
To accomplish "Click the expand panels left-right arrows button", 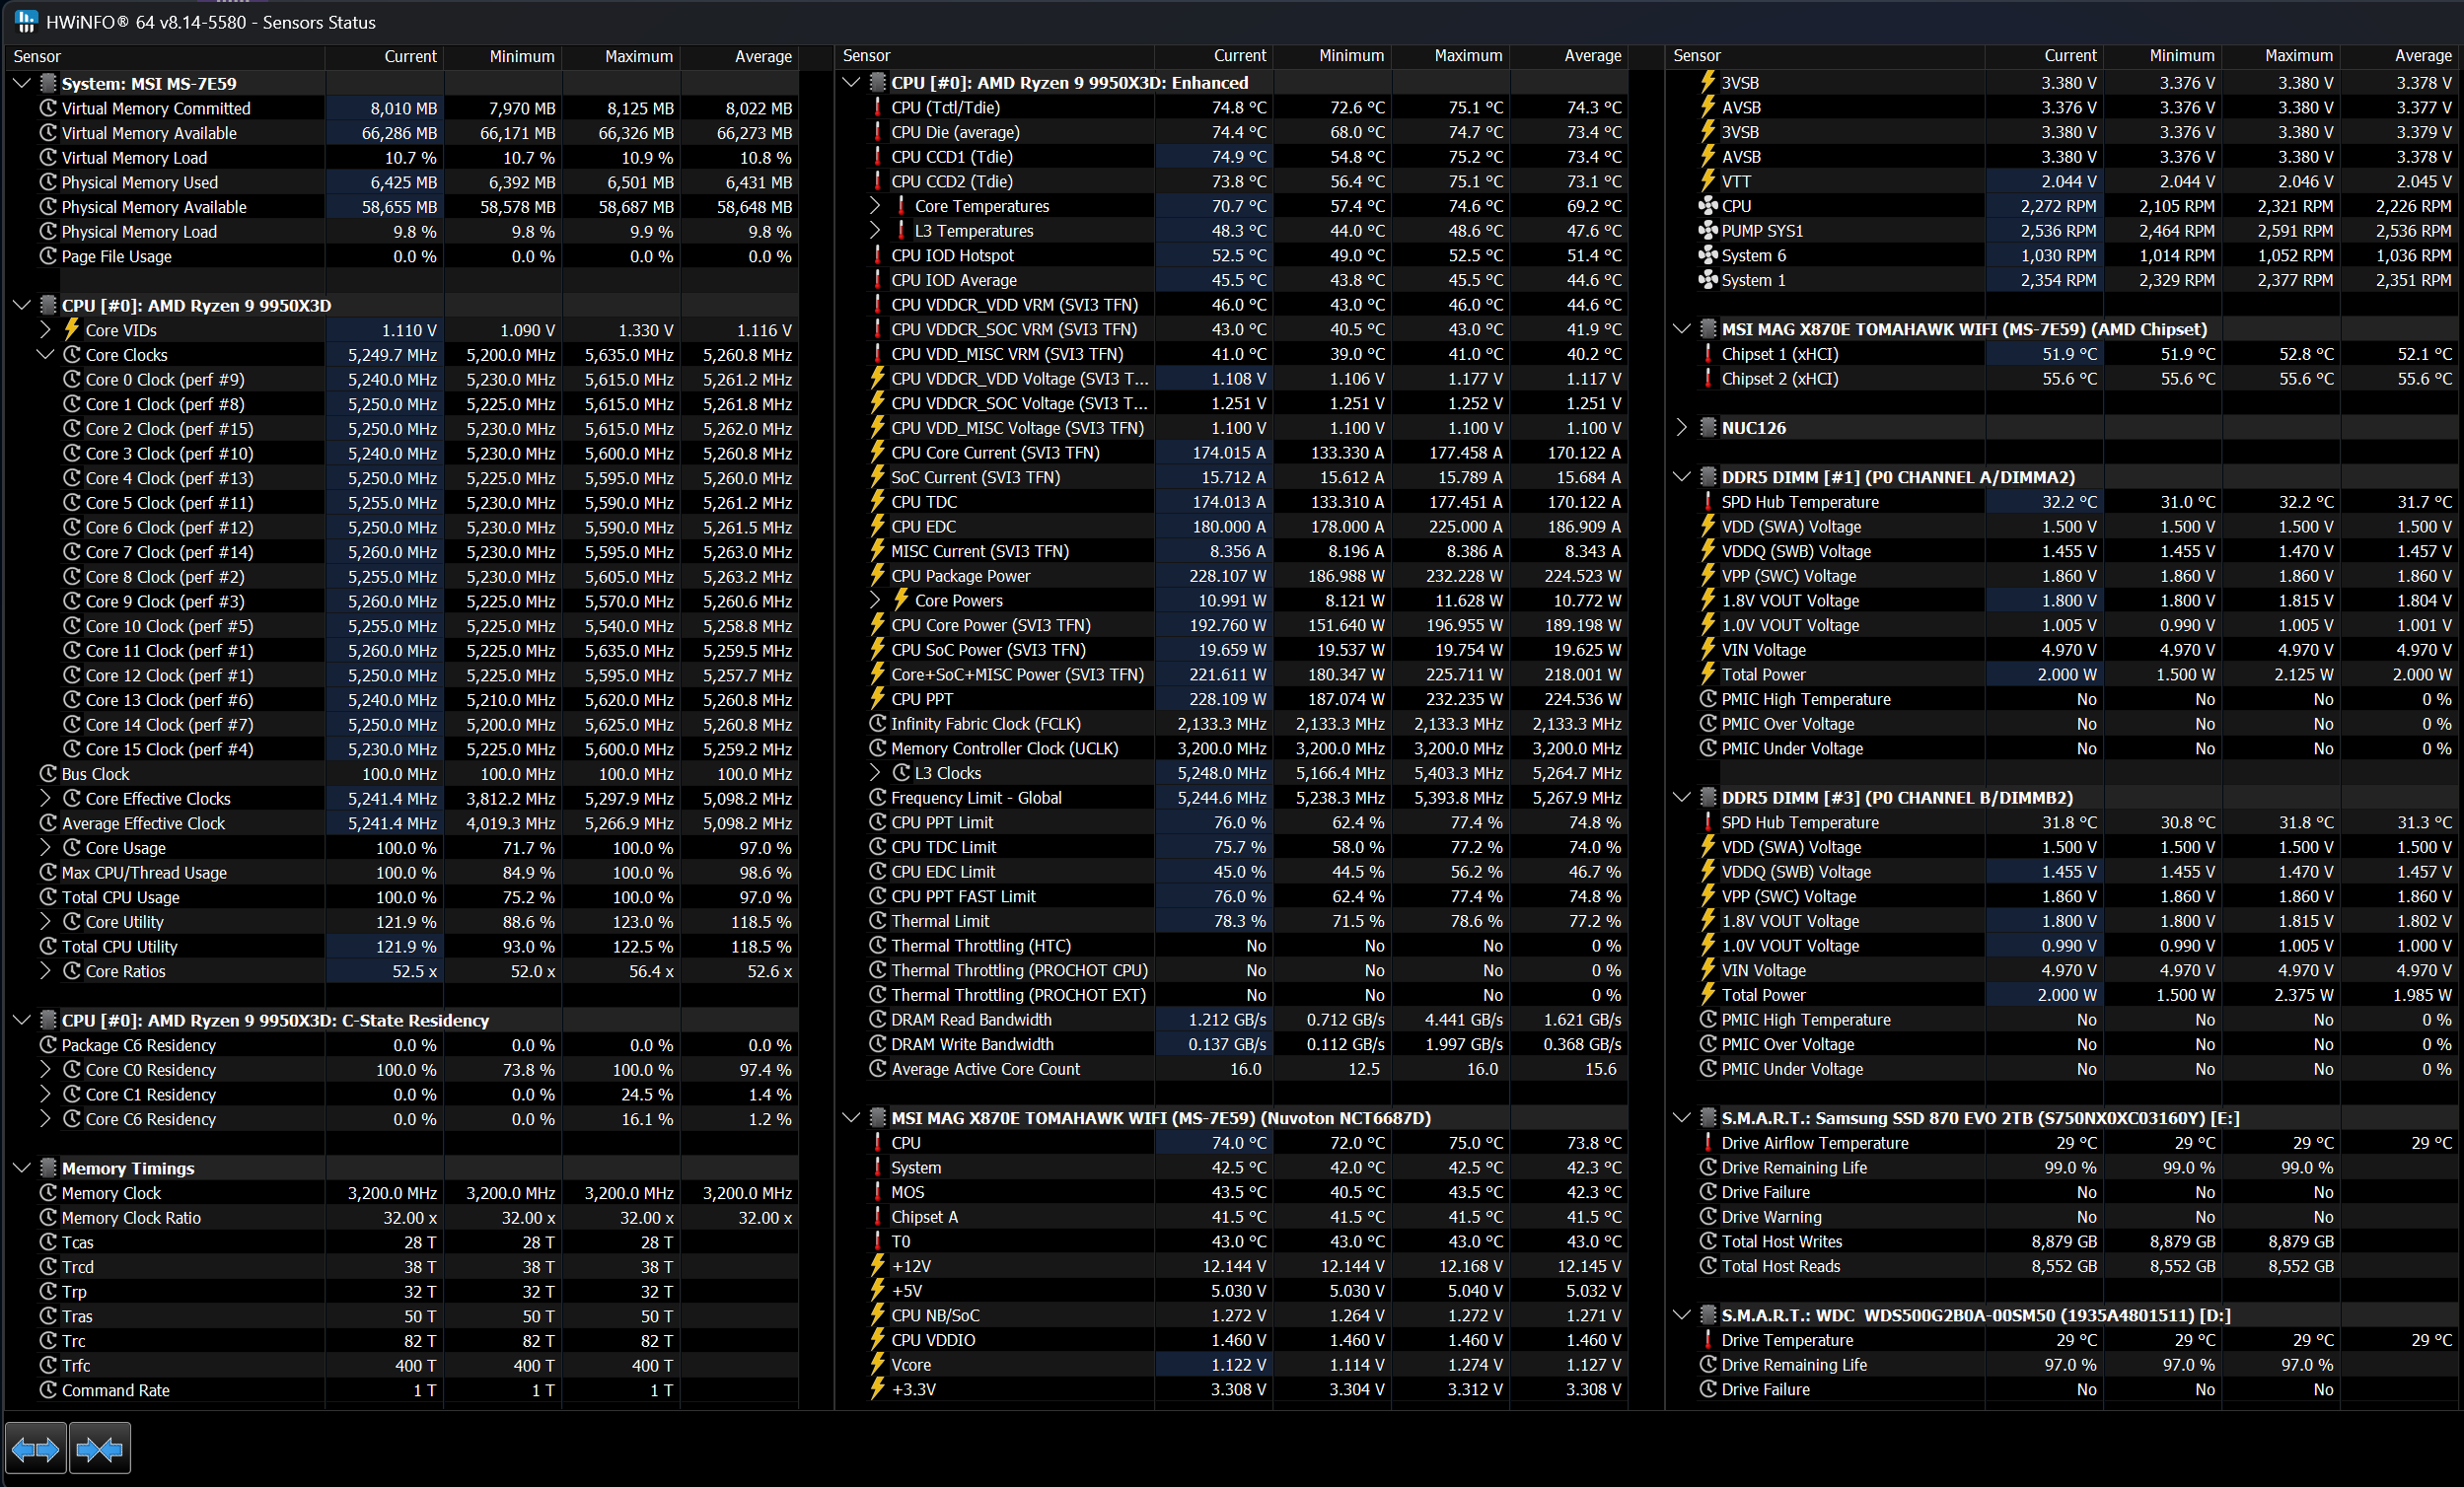I will [36, 1448].
